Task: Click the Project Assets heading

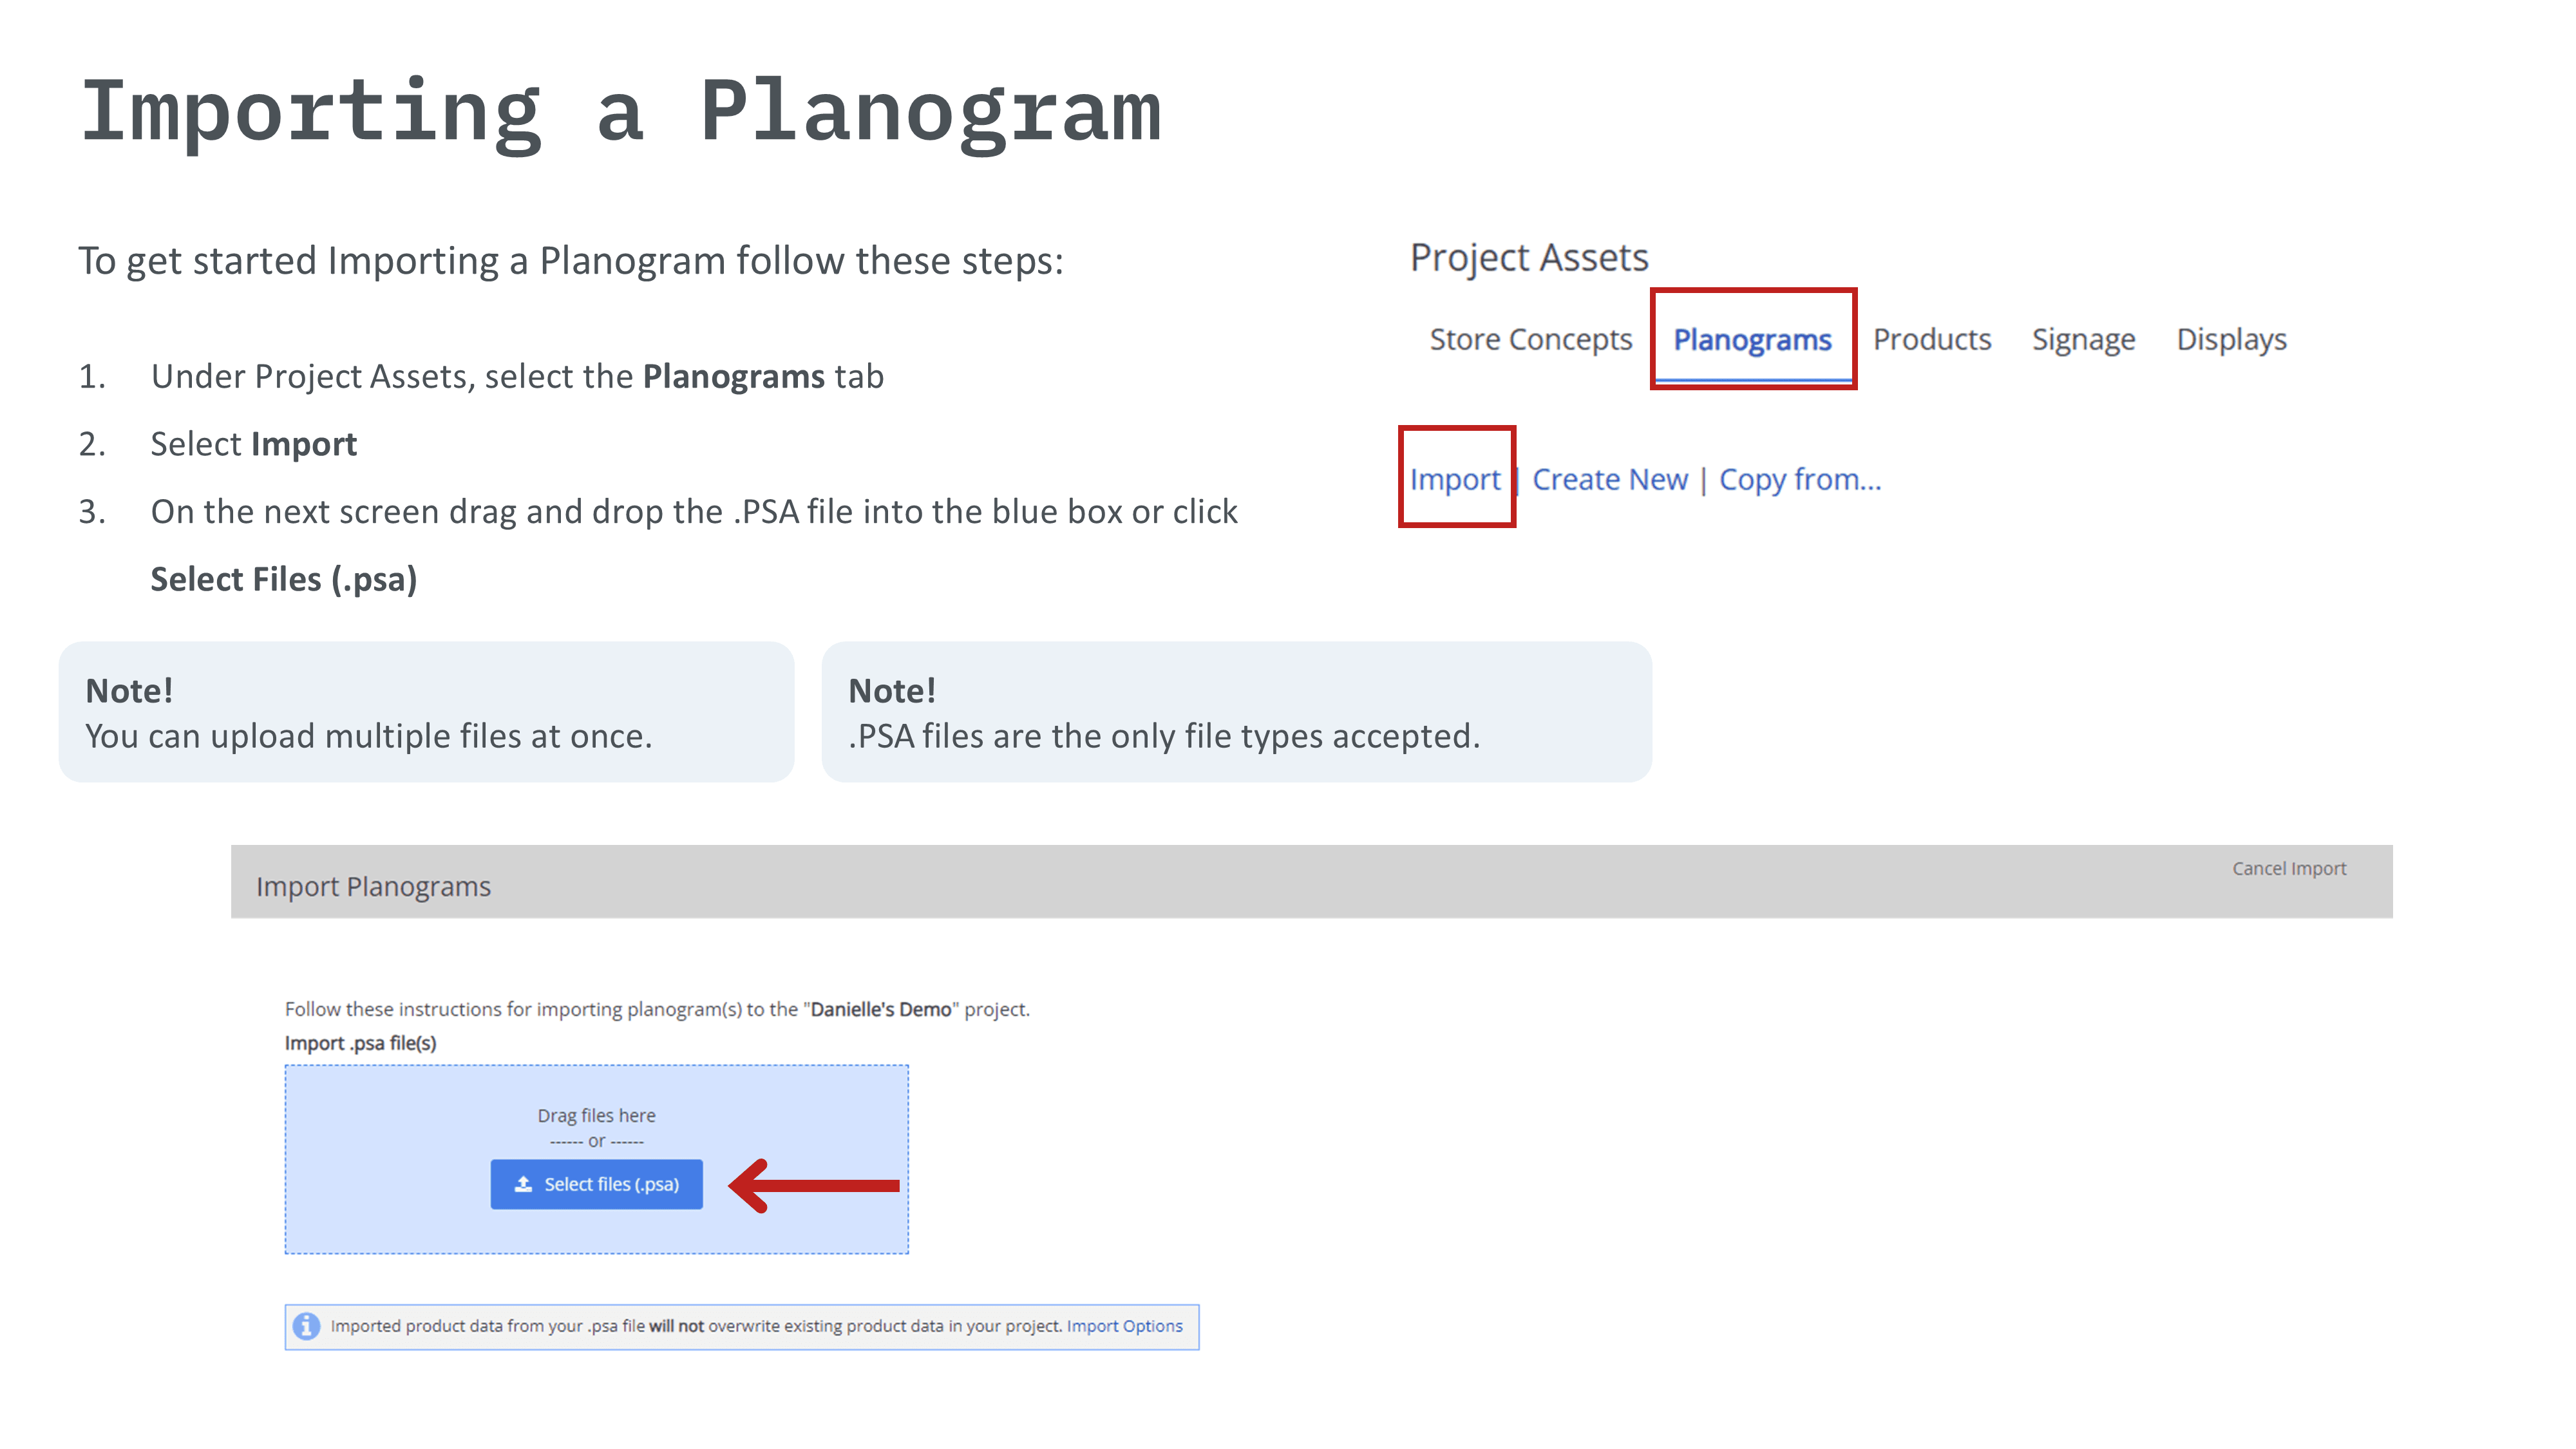Action: (1528, 258)
